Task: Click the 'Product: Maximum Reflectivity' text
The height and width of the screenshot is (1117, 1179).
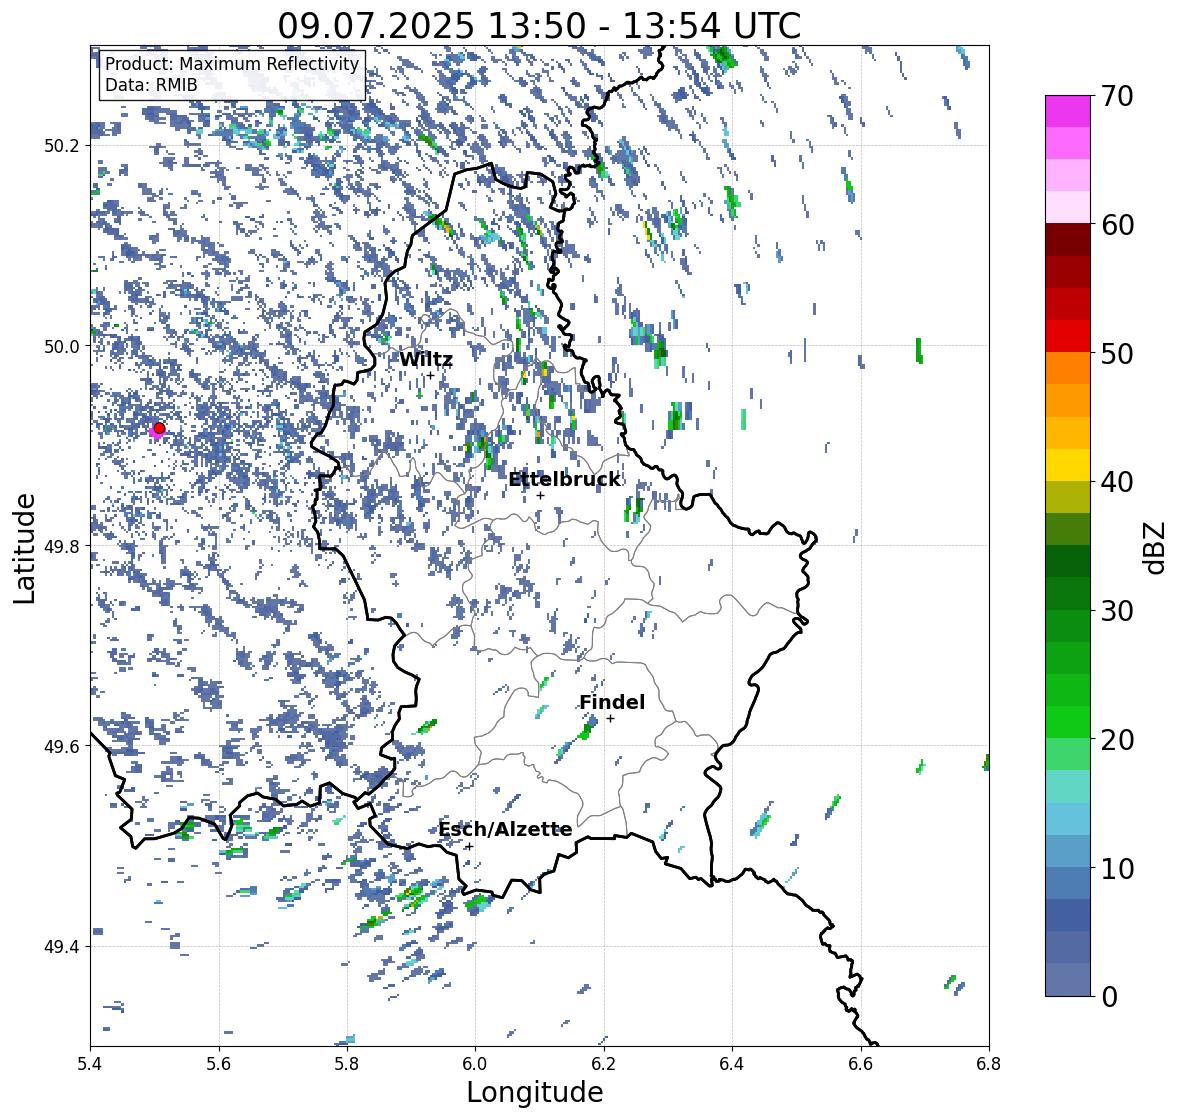Action: click(232, 64)
